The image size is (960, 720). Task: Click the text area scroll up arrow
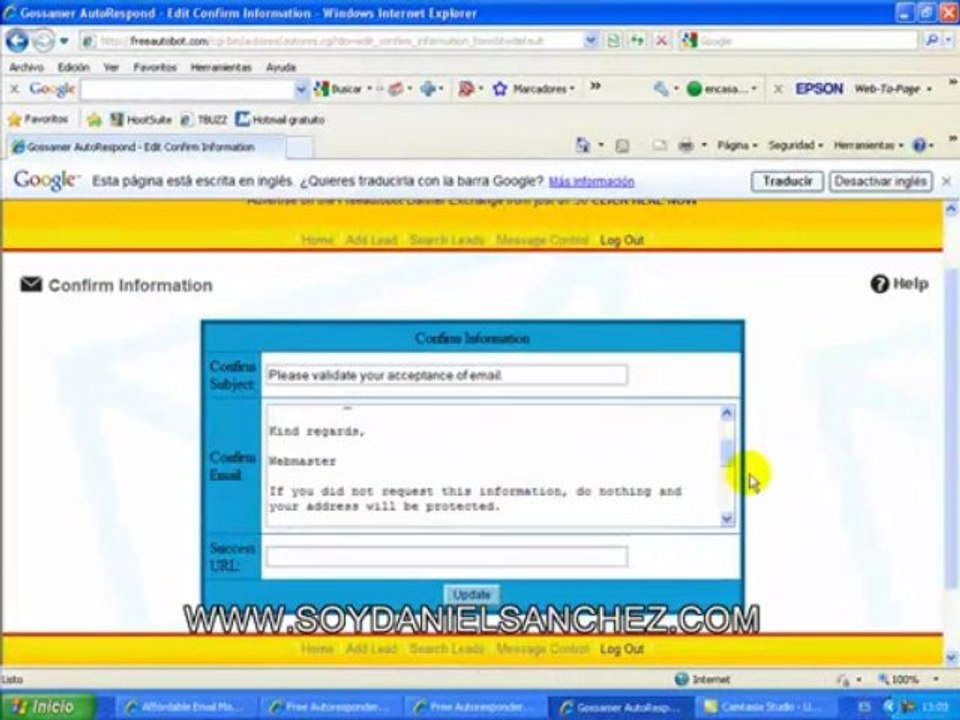[x=727, y=413]
